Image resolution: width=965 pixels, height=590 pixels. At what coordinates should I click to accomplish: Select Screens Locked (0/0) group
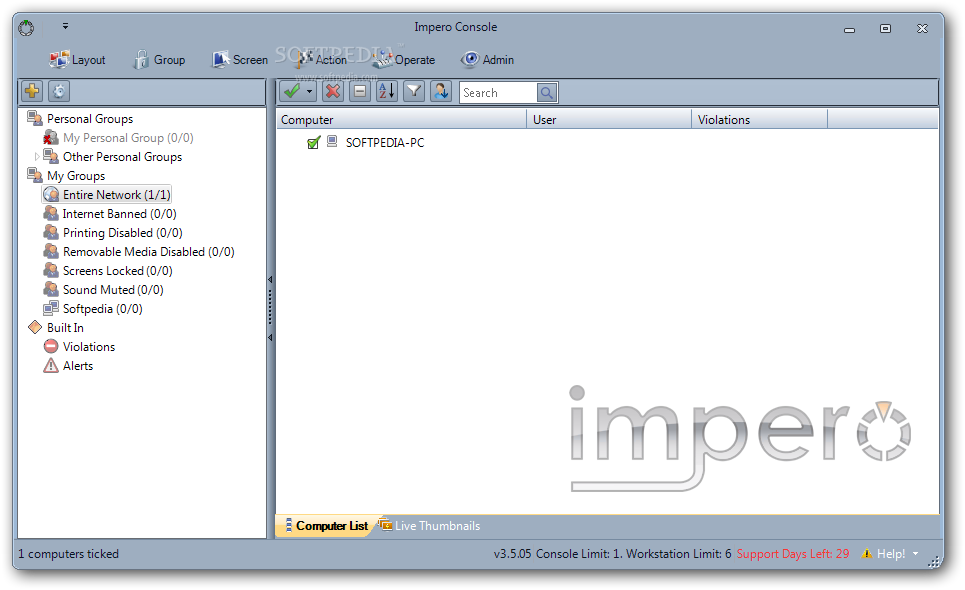[x=118, y=271]
